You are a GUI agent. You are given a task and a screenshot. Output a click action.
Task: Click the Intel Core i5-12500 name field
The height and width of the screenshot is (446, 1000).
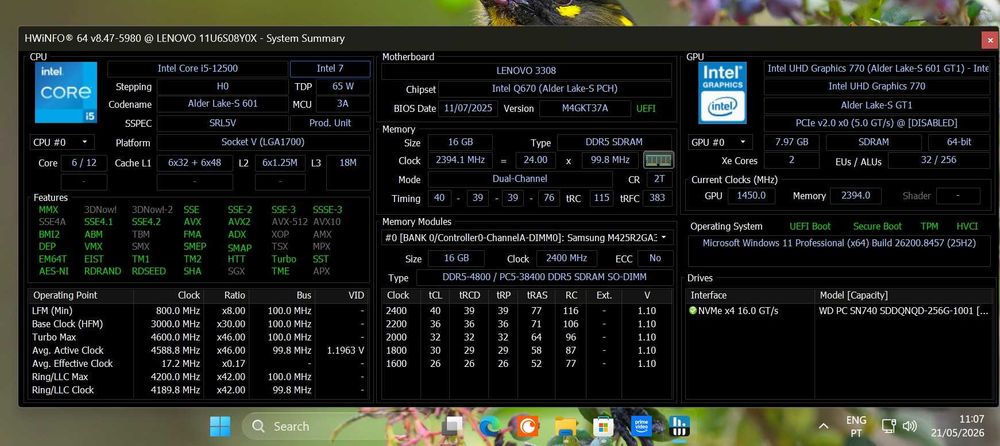198,68
